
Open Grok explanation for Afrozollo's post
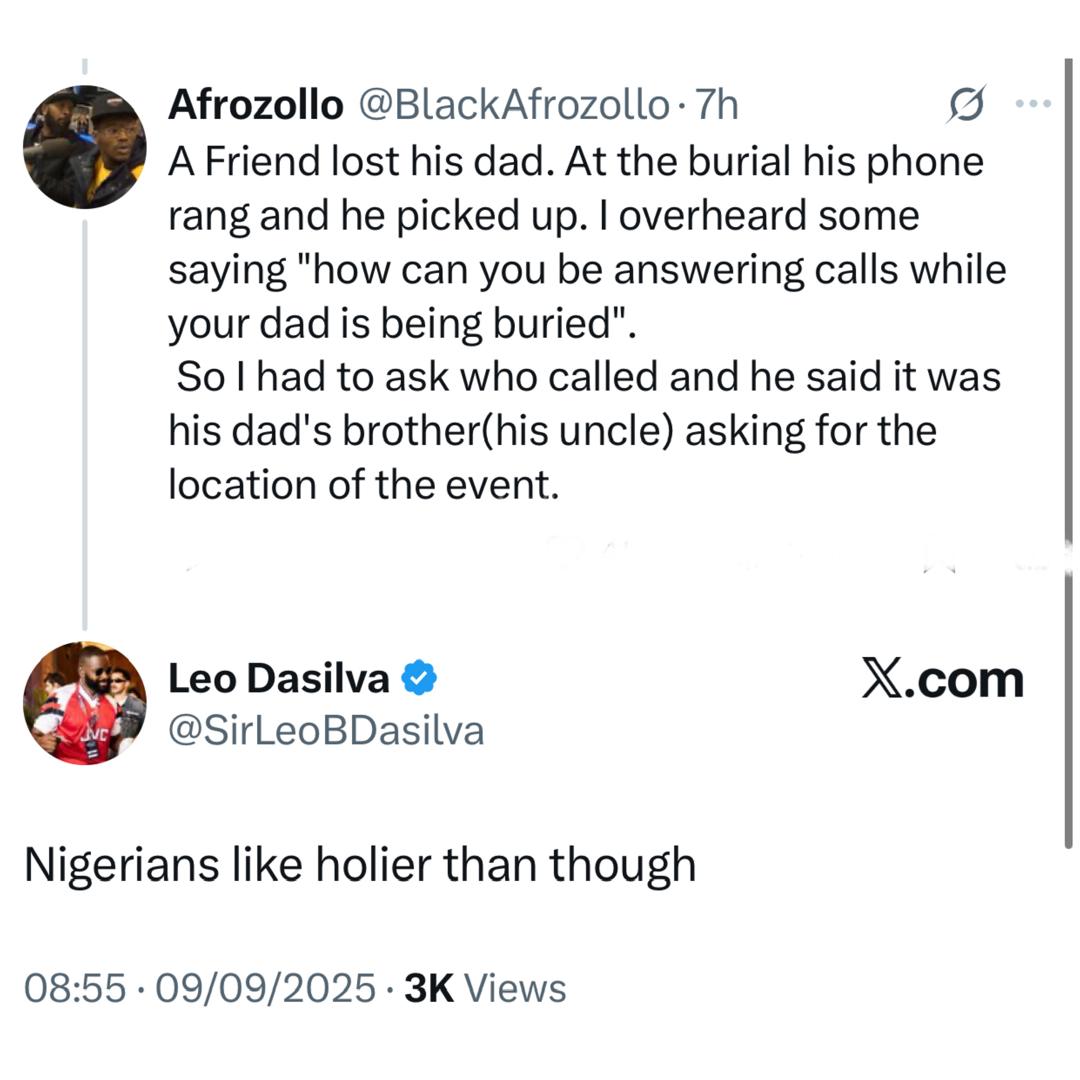(x=967, y=106)
